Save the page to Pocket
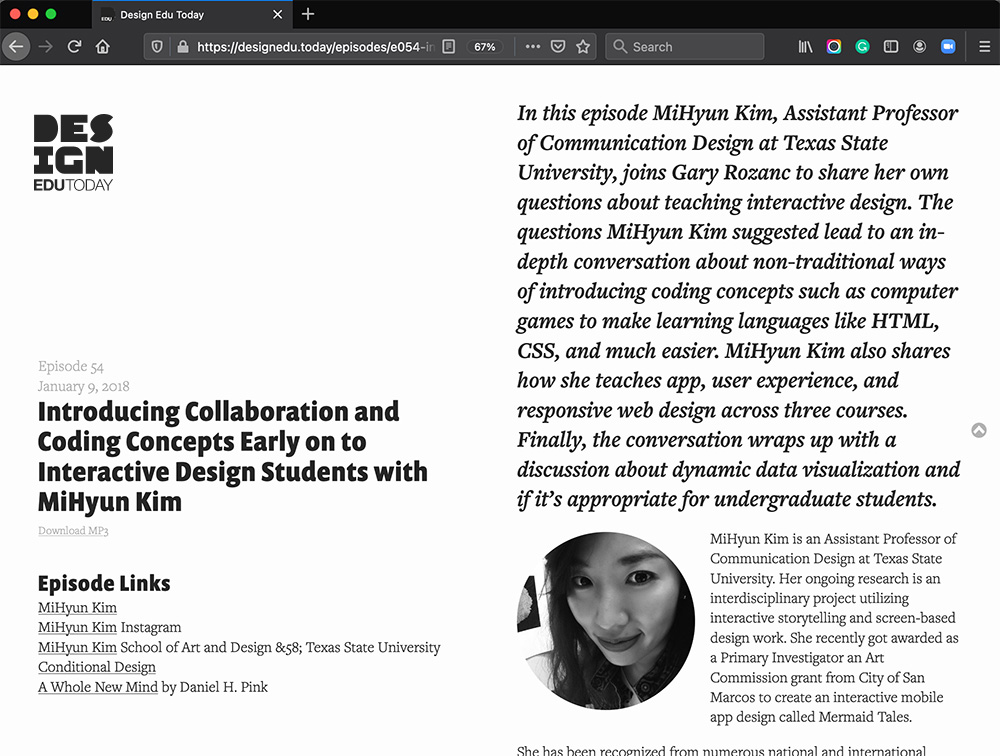This screenshot has height=756, width=1000. pos(558,47)
